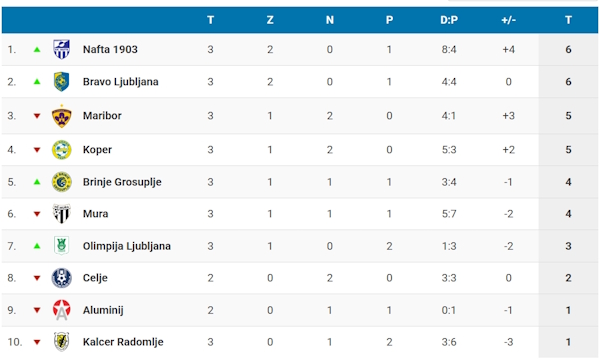The image size is (600, 361).
Task: Click the Brinje Grosuplje club crest
Action: click(x=61, y=182)
